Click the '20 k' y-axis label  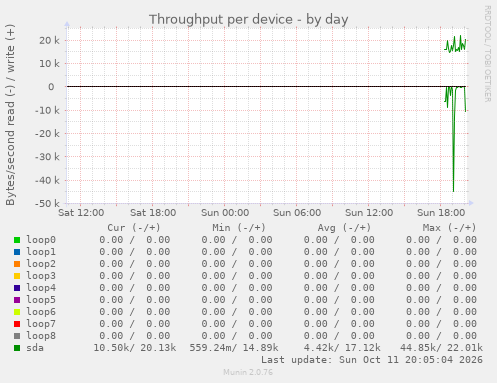(49, 40)
